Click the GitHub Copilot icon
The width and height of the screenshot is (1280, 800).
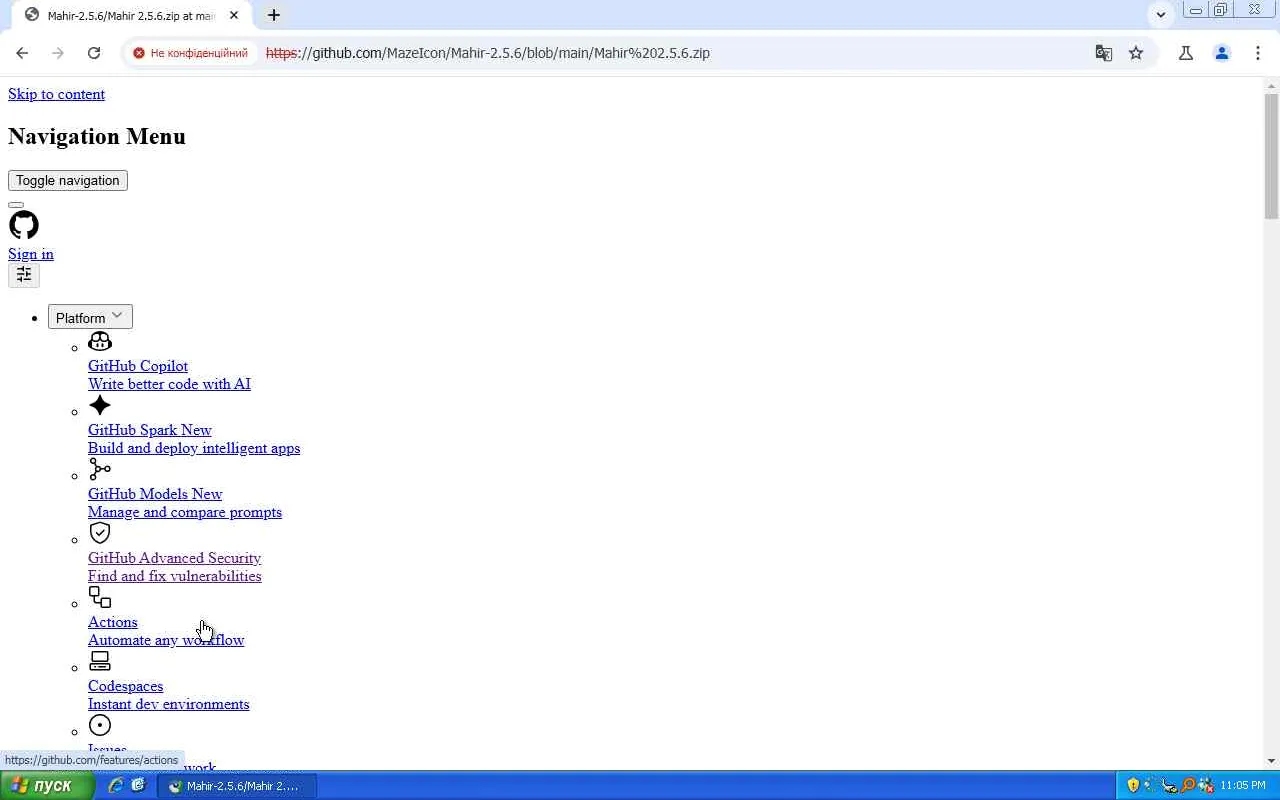point(100,342)
